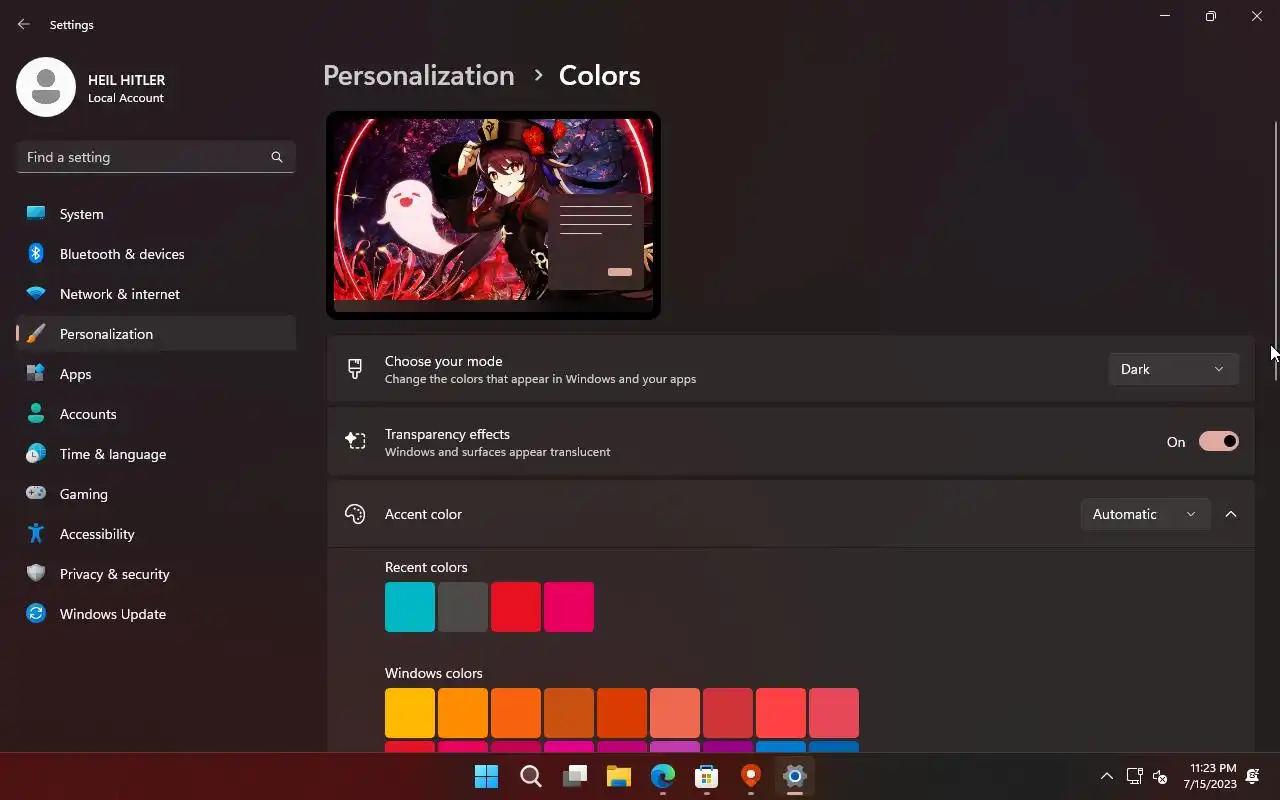Open the Gaming settings category

tap(155, 494)
